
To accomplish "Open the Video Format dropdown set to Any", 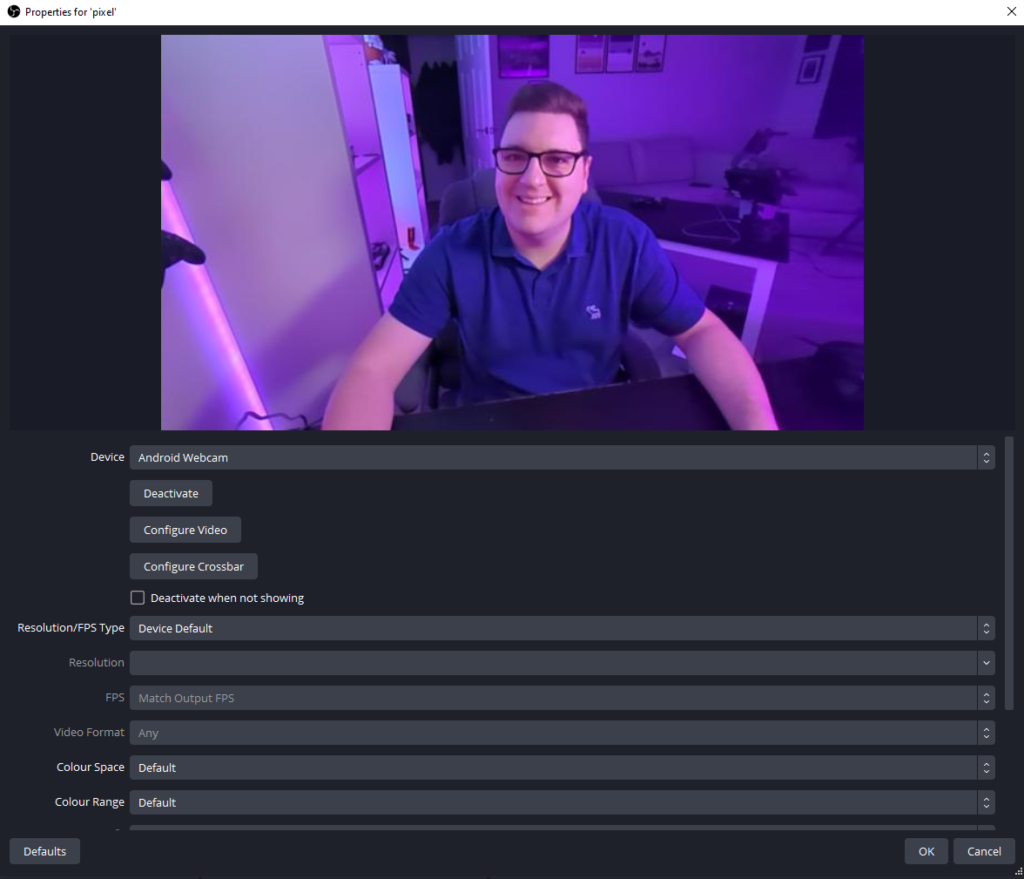I will pyautogui.click(x=561, y=733).
